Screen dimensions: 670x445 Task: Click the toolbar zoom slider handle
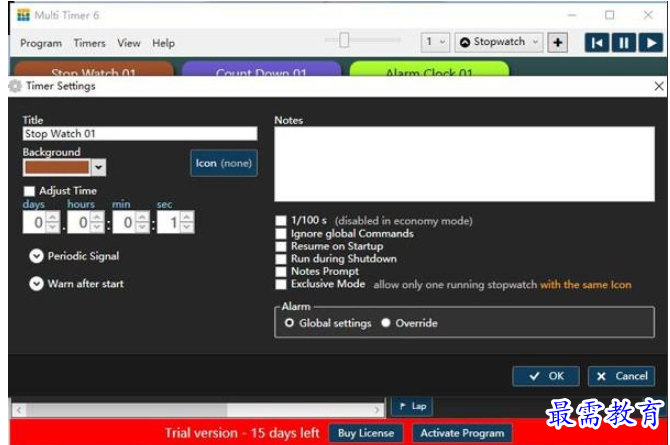(x=344, y=40)
